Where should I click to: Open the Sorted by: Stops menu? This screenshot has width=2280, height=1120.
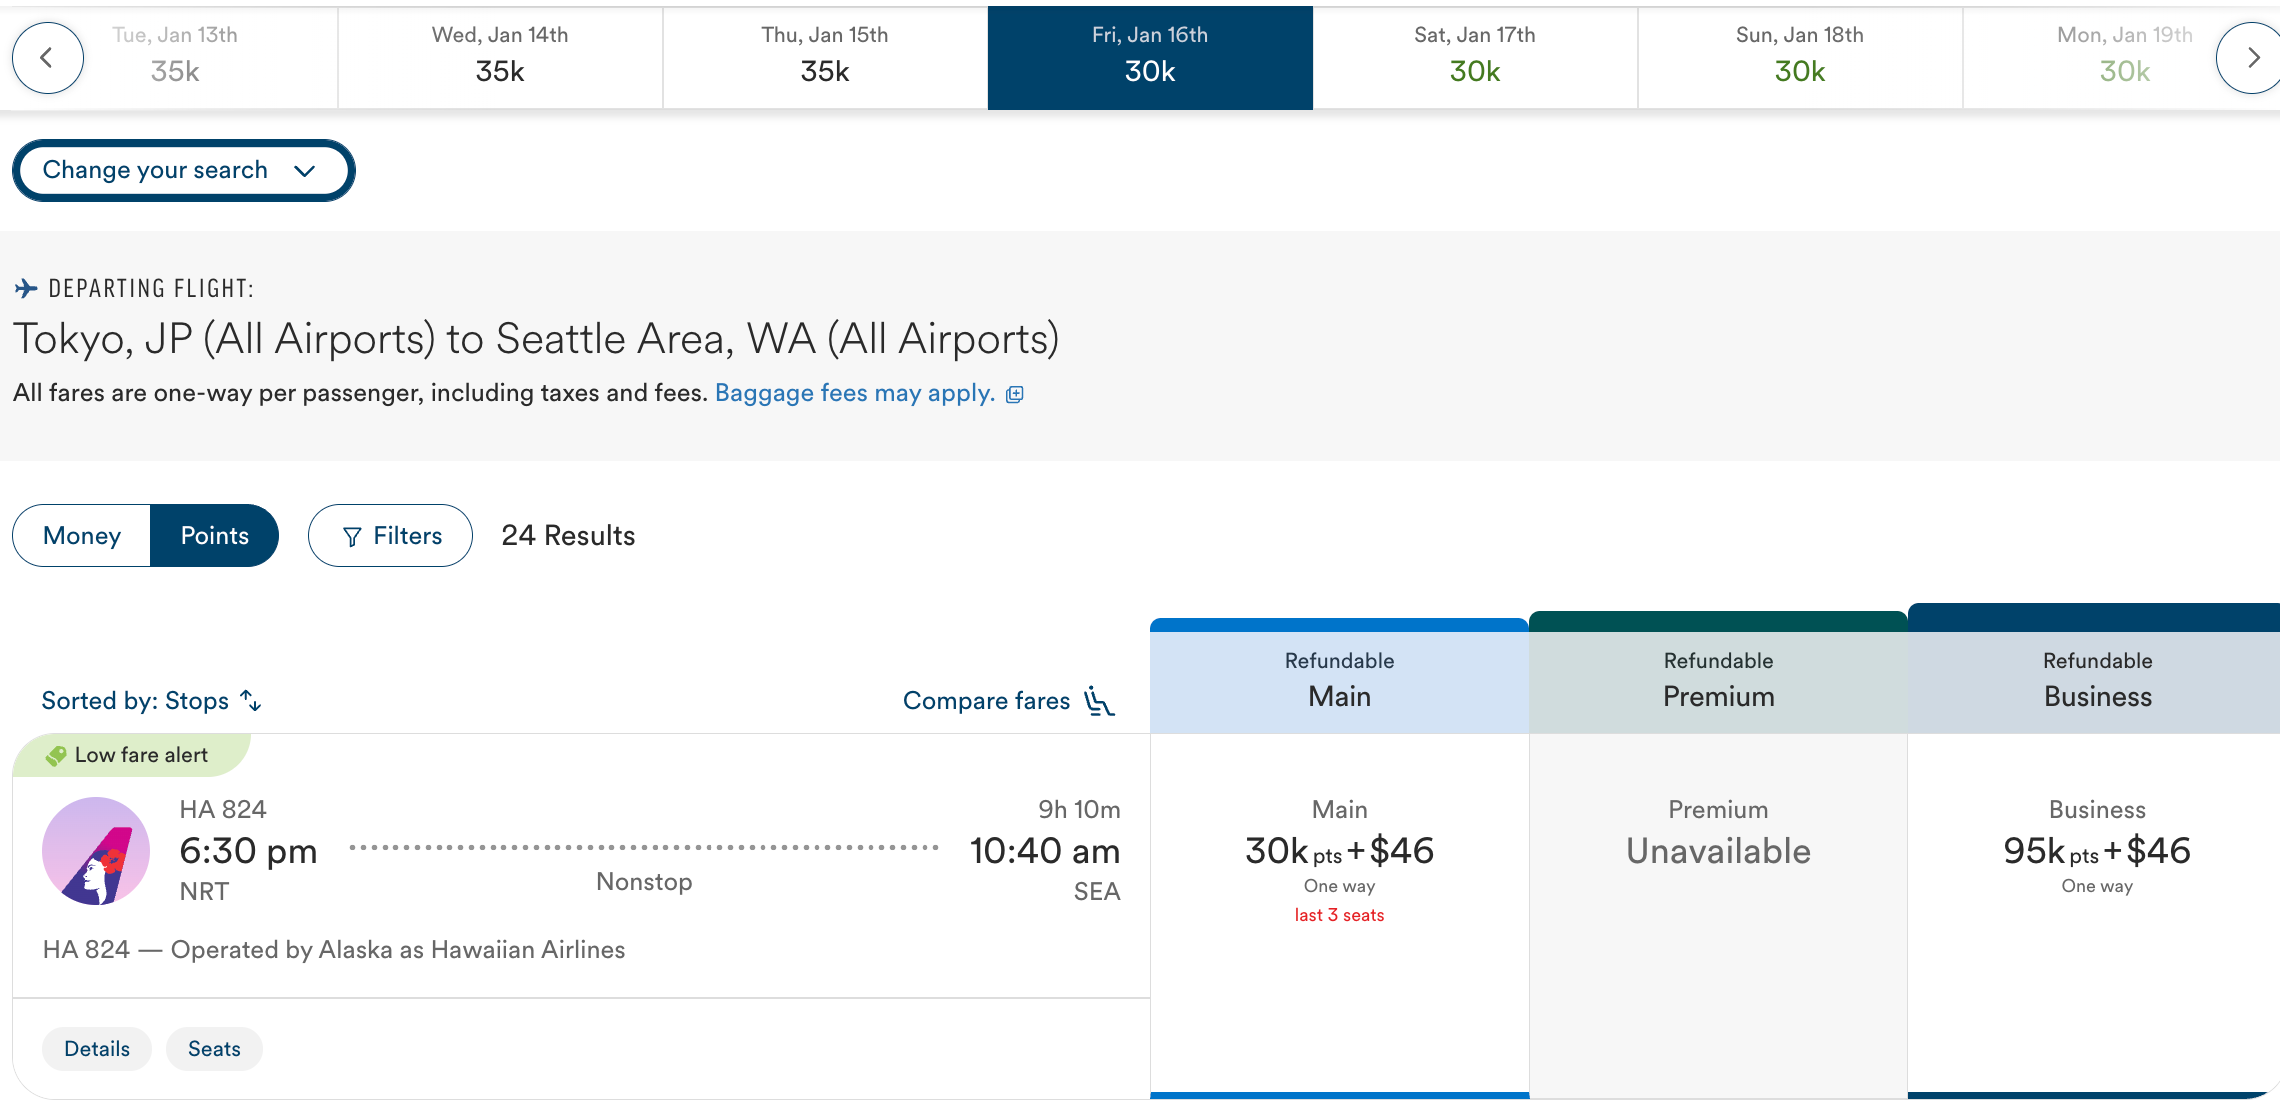click(135, 701)
